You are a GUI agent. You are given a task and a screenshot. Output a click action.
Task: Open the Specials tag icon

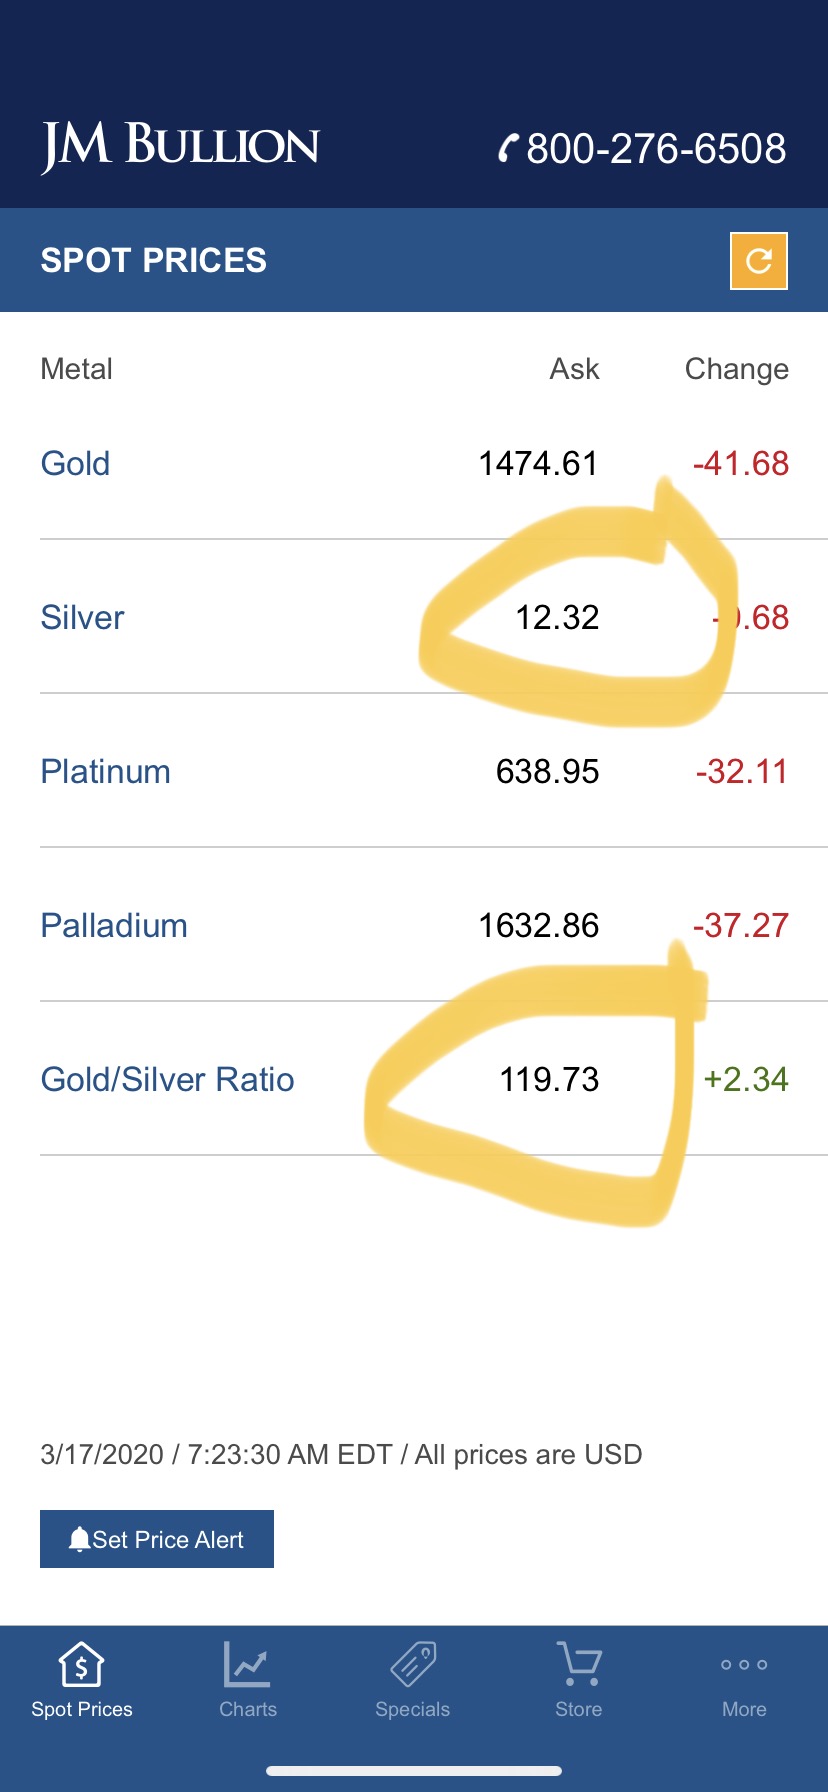click(413, 1664)
